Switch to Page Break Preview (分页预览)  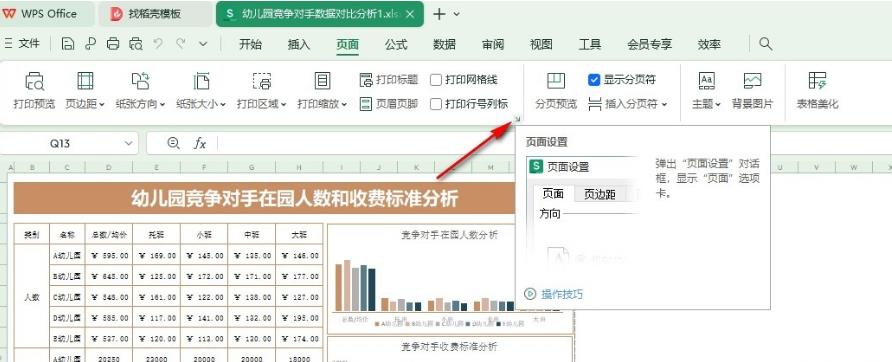tap(556, 91)
